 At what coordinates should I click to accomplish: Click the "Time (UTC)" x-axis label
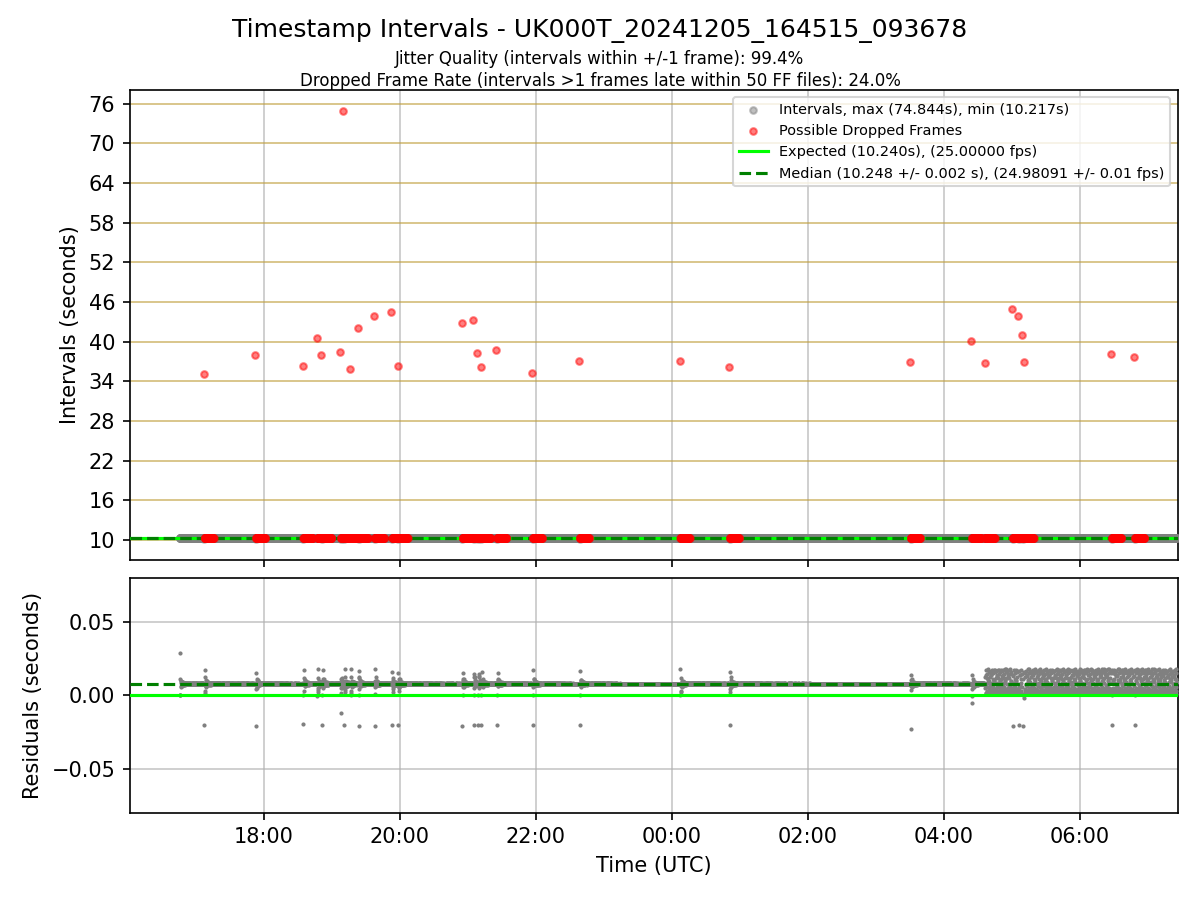pyautogui.click(x=653, y=865)
